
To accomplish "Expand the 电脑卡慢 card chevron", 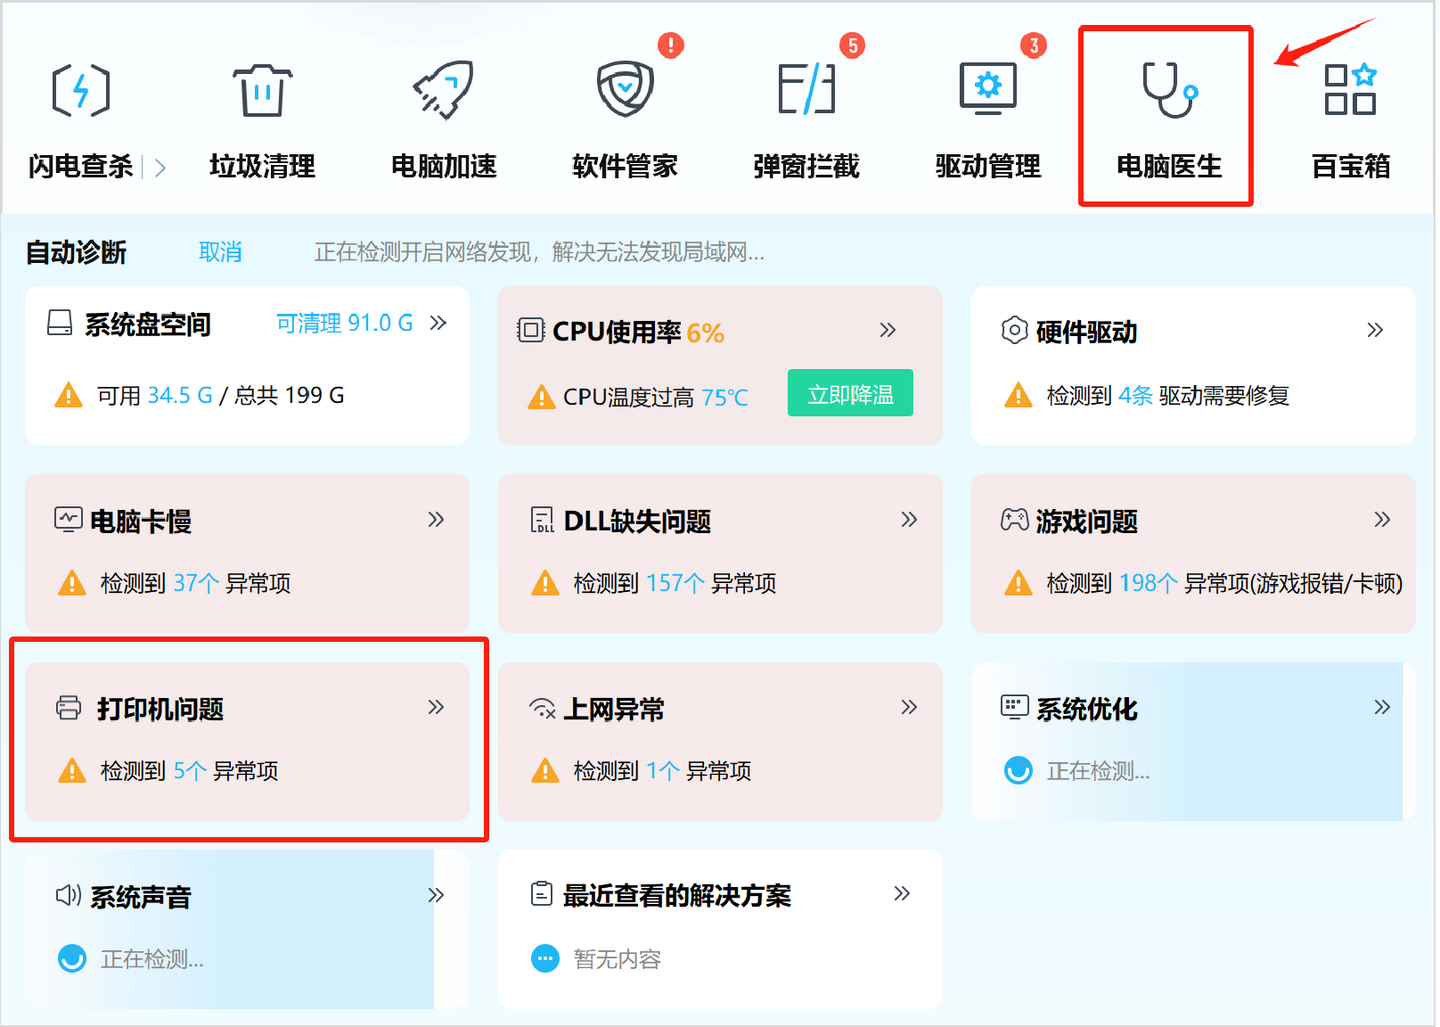I will tap(436, 519).
